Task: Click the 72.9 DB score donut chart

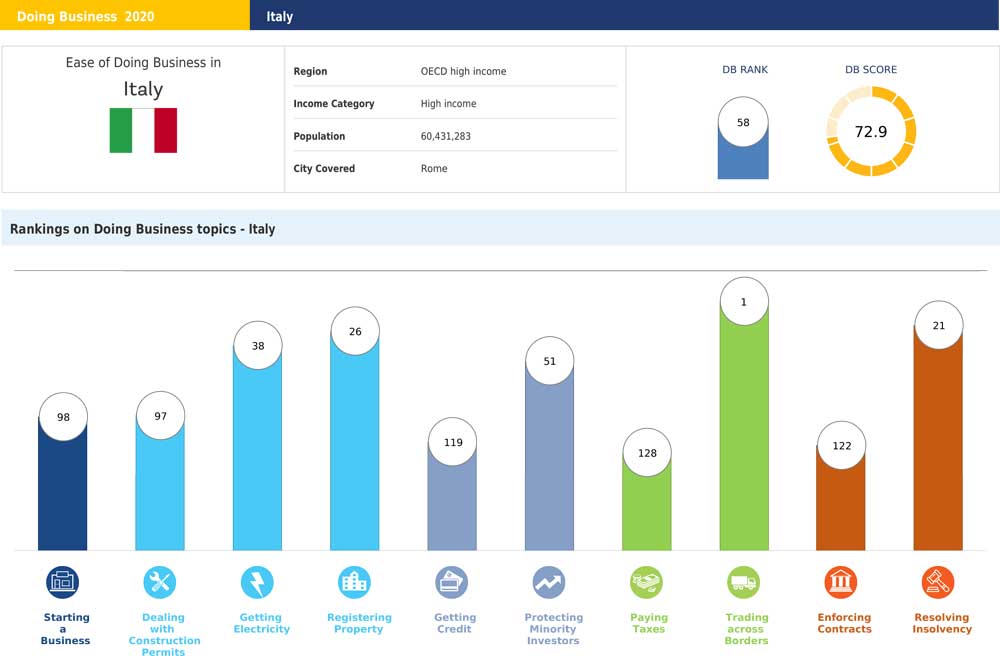Action: point(871,131)
